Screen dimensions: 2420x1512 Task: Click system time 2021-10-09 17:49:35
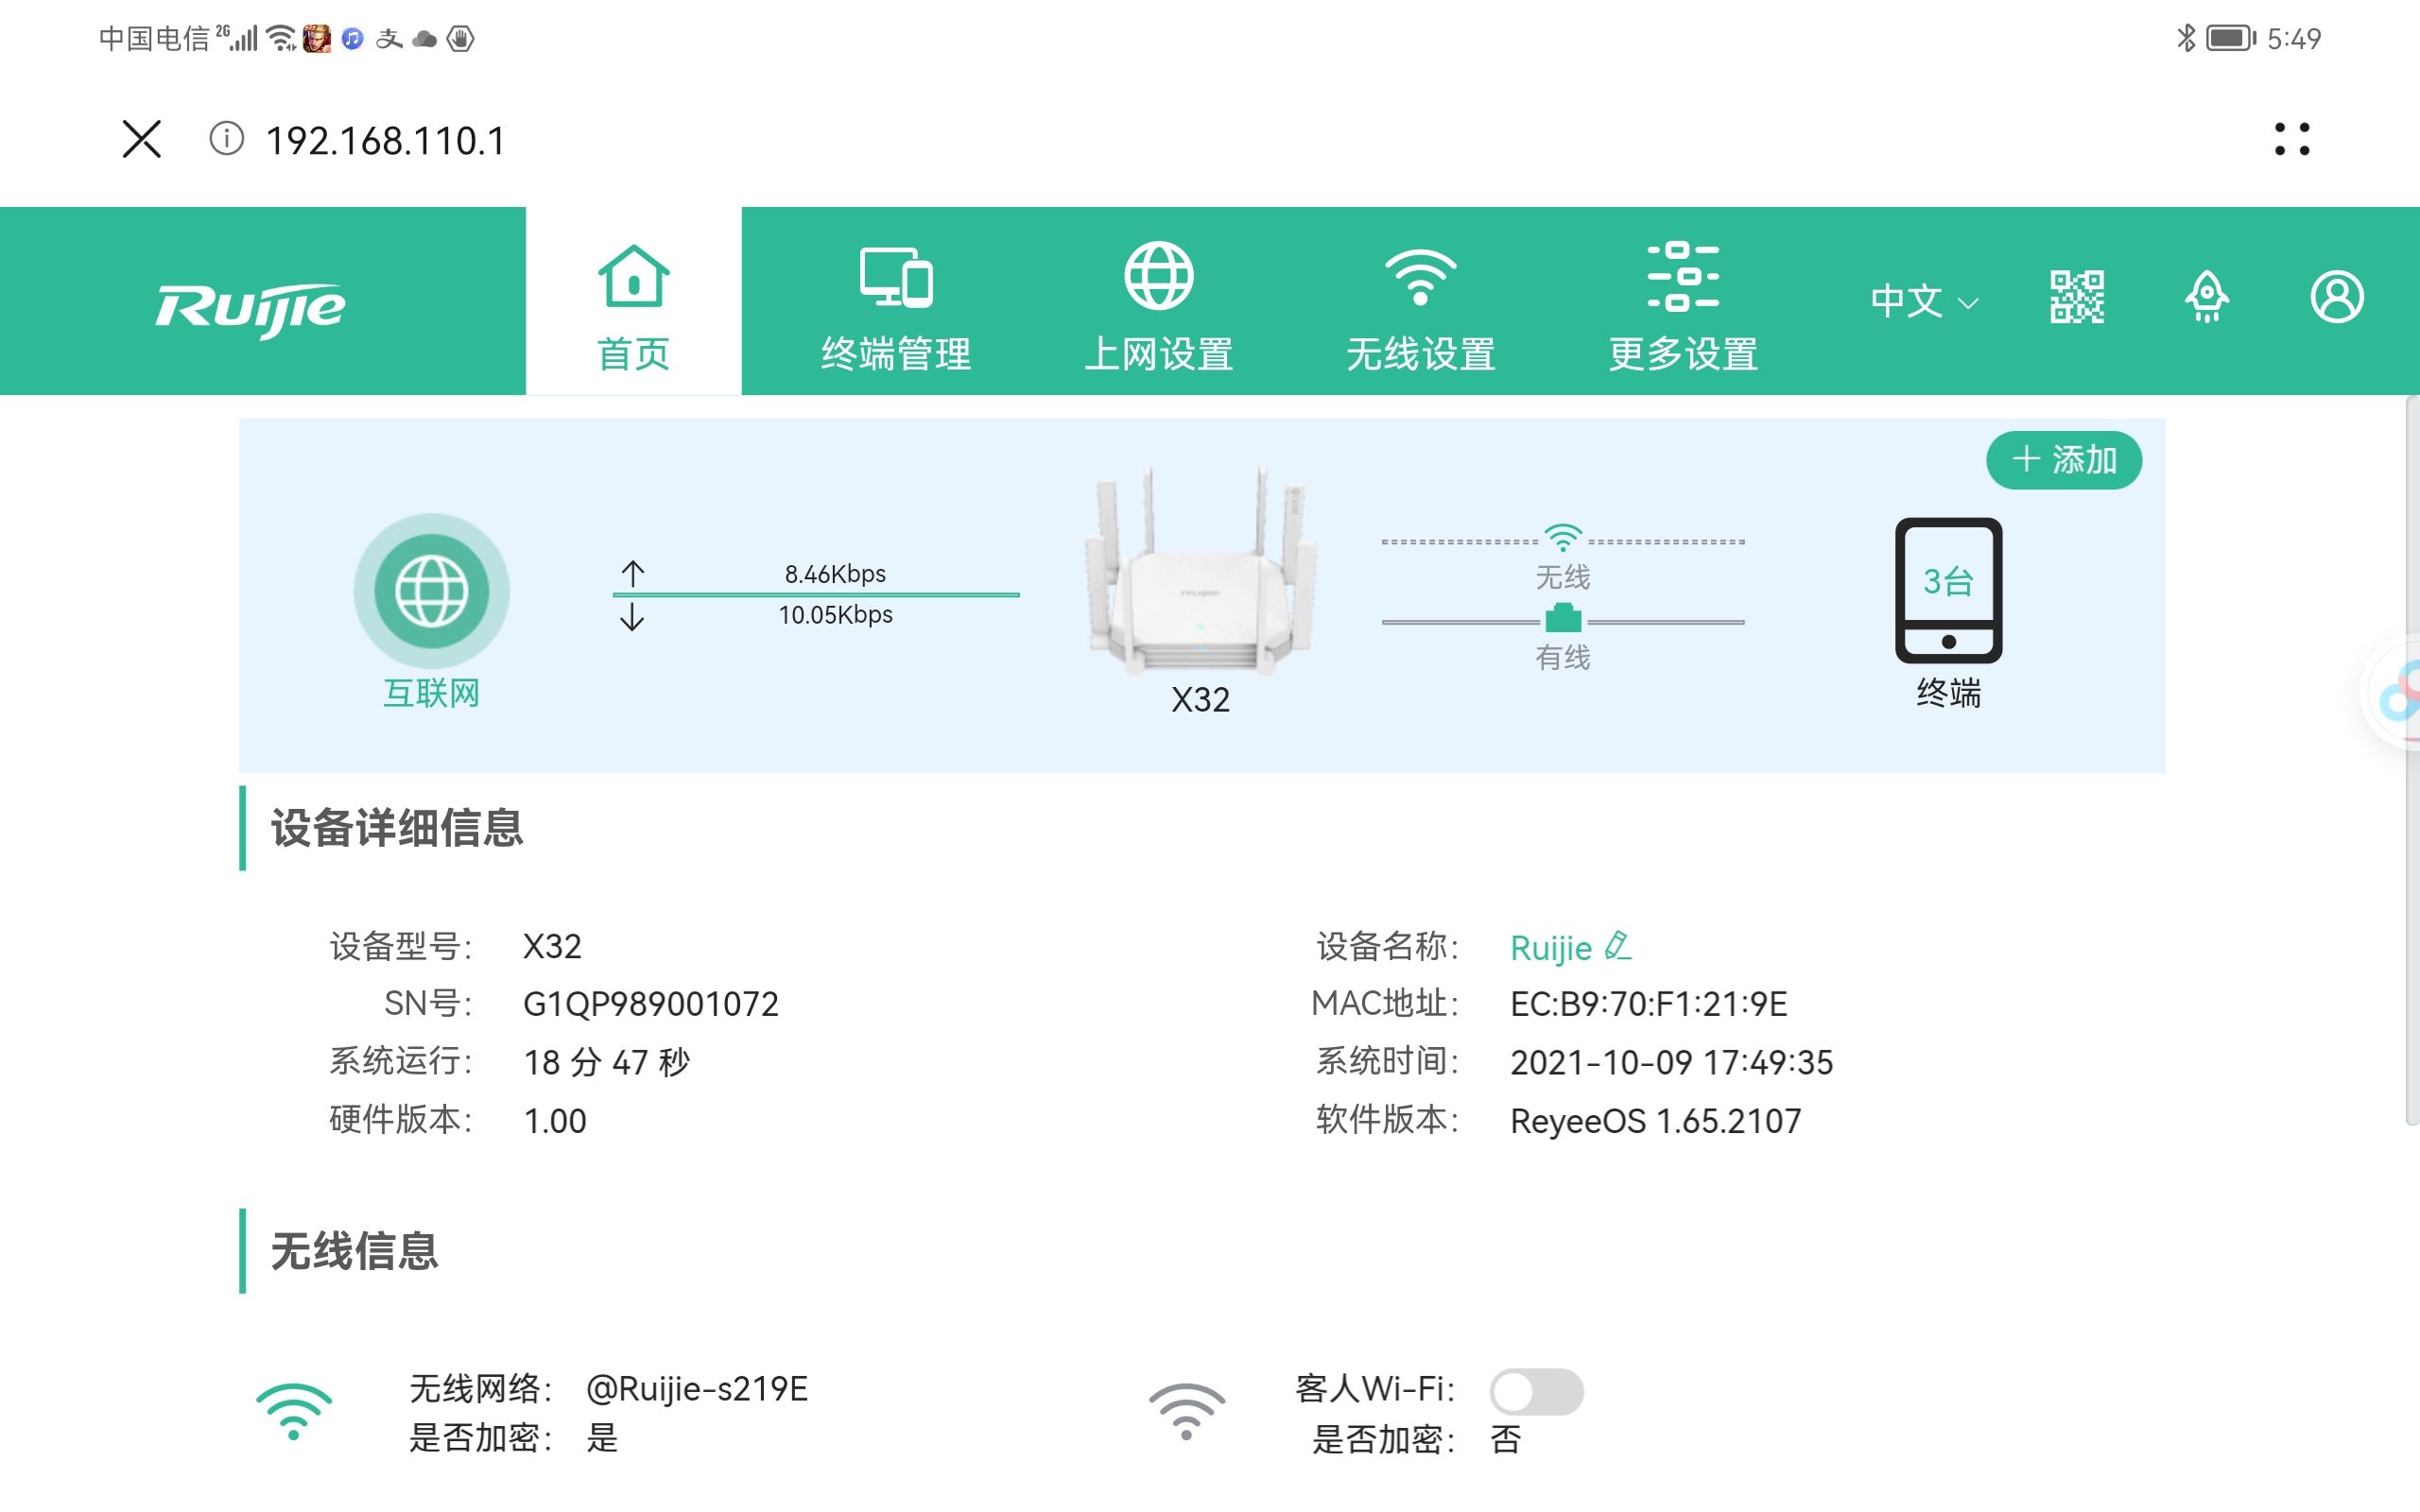(1671, 1062)
